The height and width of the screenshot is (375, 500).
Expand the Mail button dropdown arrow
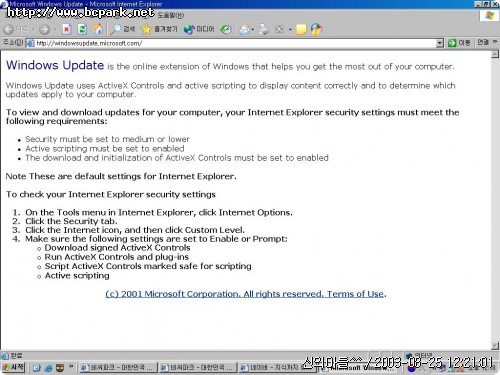(253, 30)
